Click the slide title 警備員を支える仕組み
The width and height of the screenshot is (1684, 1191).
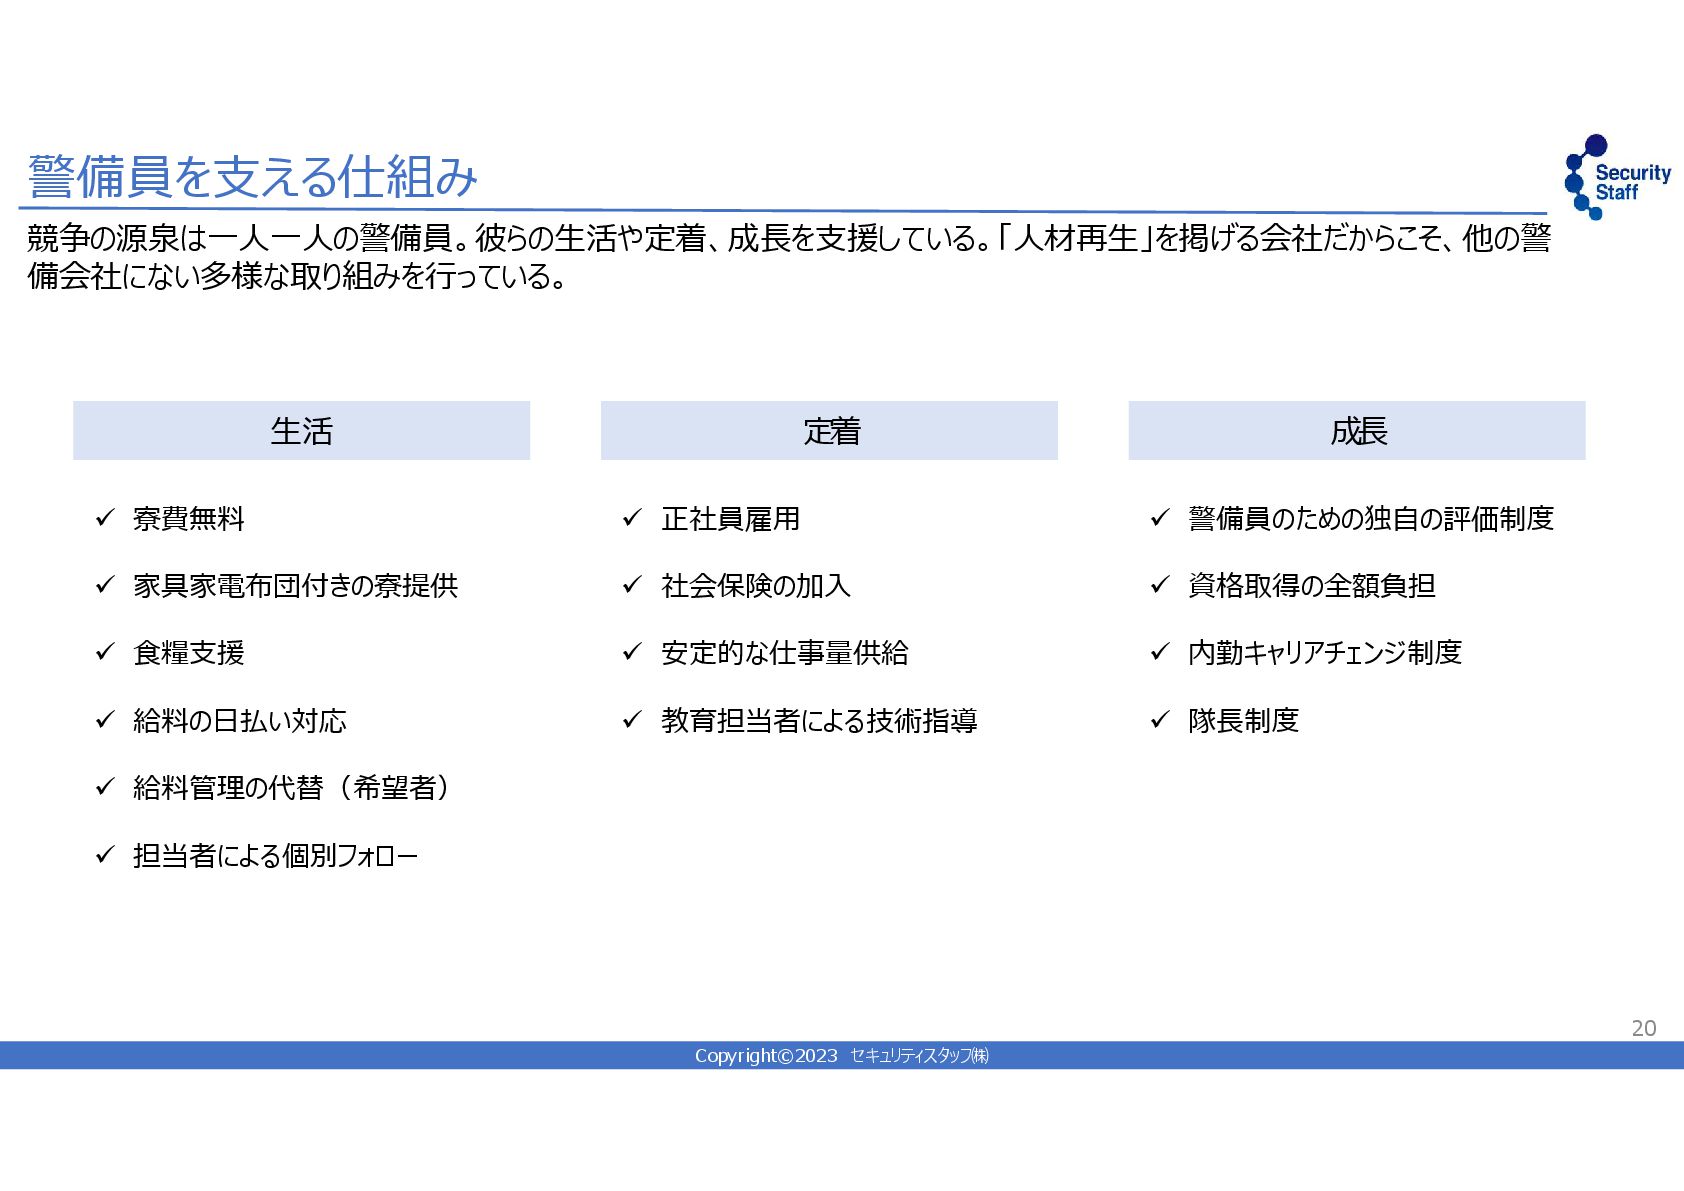click(x=253, y=178)
